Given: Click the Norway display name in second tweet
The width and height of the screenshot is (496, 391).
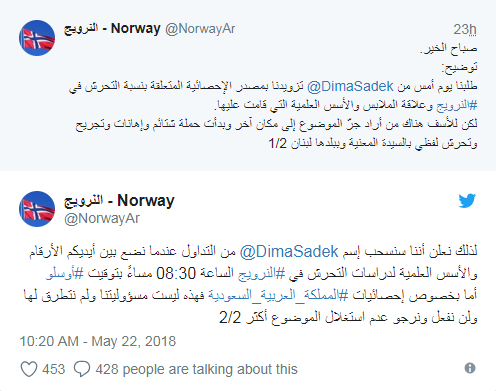Looking at the screenshot, I should click(x=119, y=200).
